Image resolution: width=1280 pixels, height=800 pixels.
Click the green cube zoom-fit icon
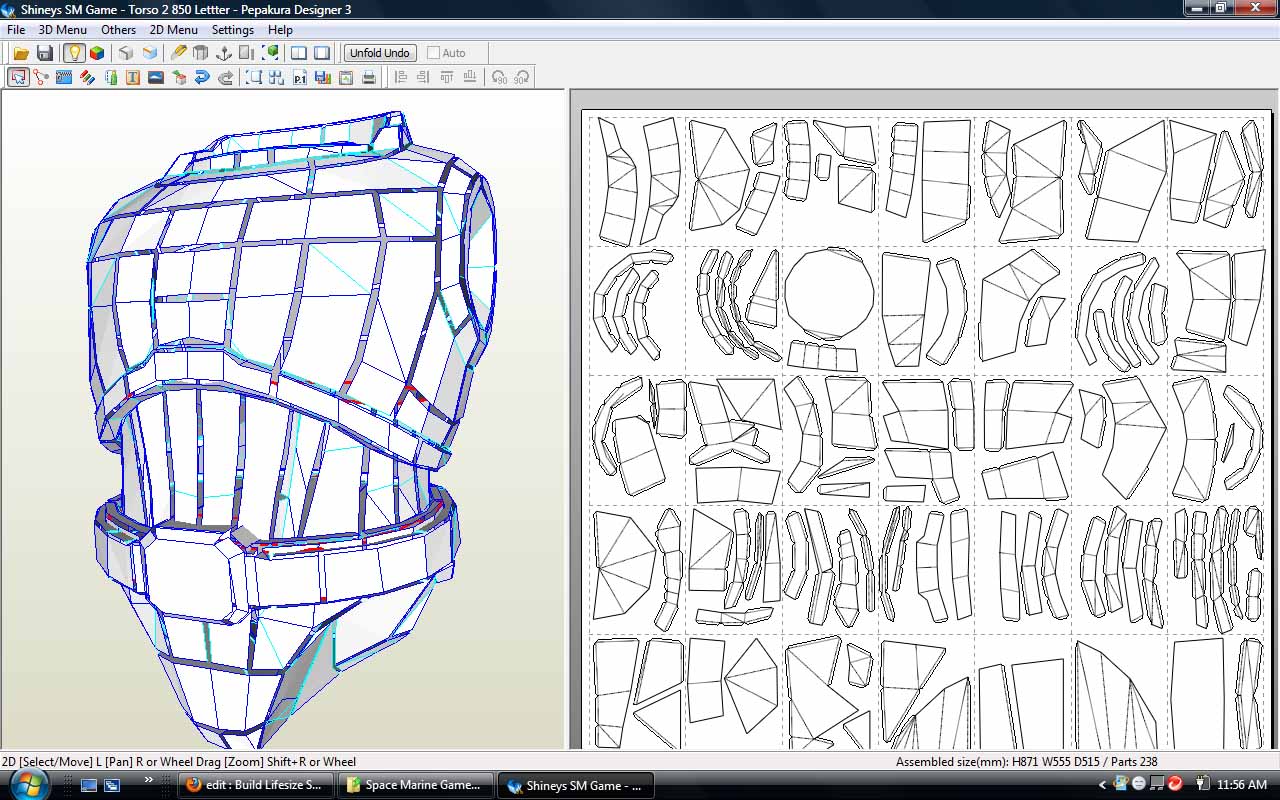coord(270,53)
